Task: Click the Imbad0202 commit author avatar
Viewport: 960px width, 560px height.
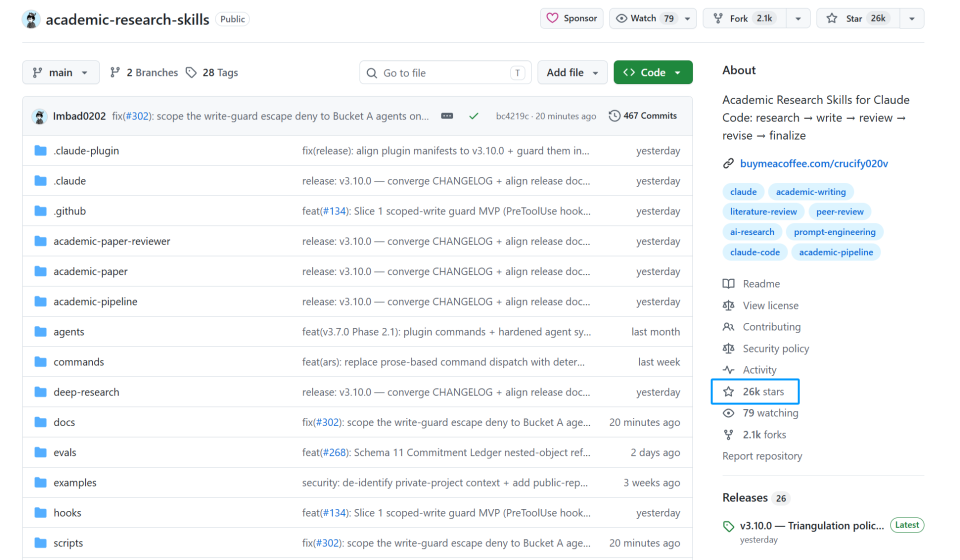Action: (x=39, y=116)
